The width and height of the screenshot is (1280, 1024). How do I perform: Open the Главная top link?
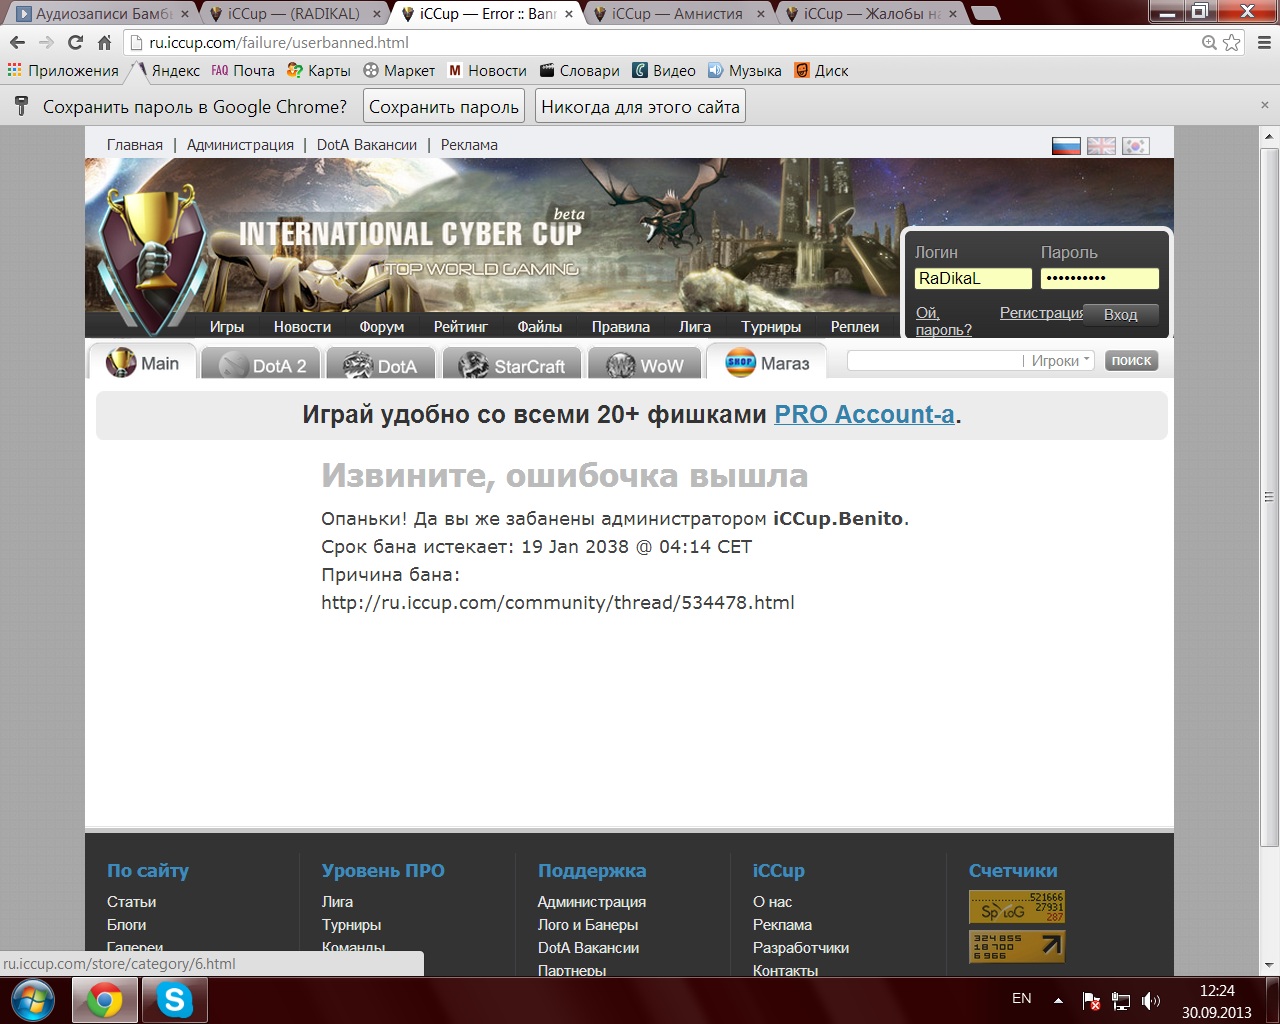point(135,145)
